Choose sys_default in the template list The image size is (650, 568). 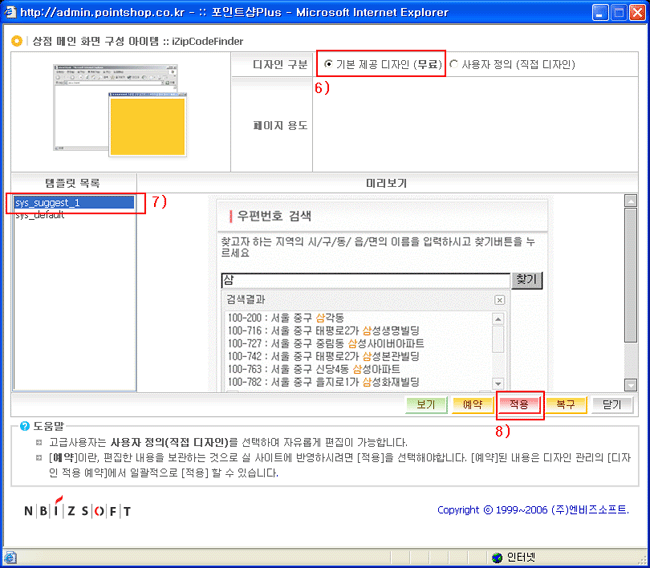(40, 215)
